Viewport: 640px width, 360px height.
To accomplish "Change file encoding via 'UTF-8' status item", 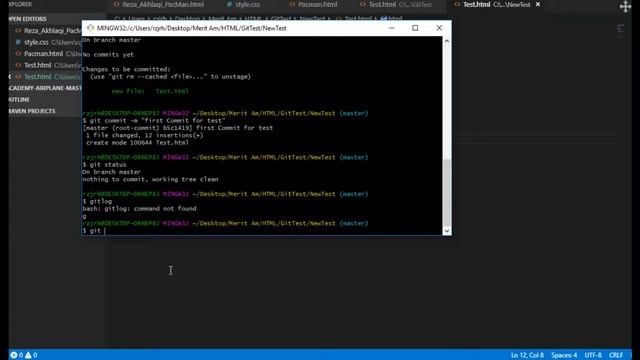I will (593, 355).
